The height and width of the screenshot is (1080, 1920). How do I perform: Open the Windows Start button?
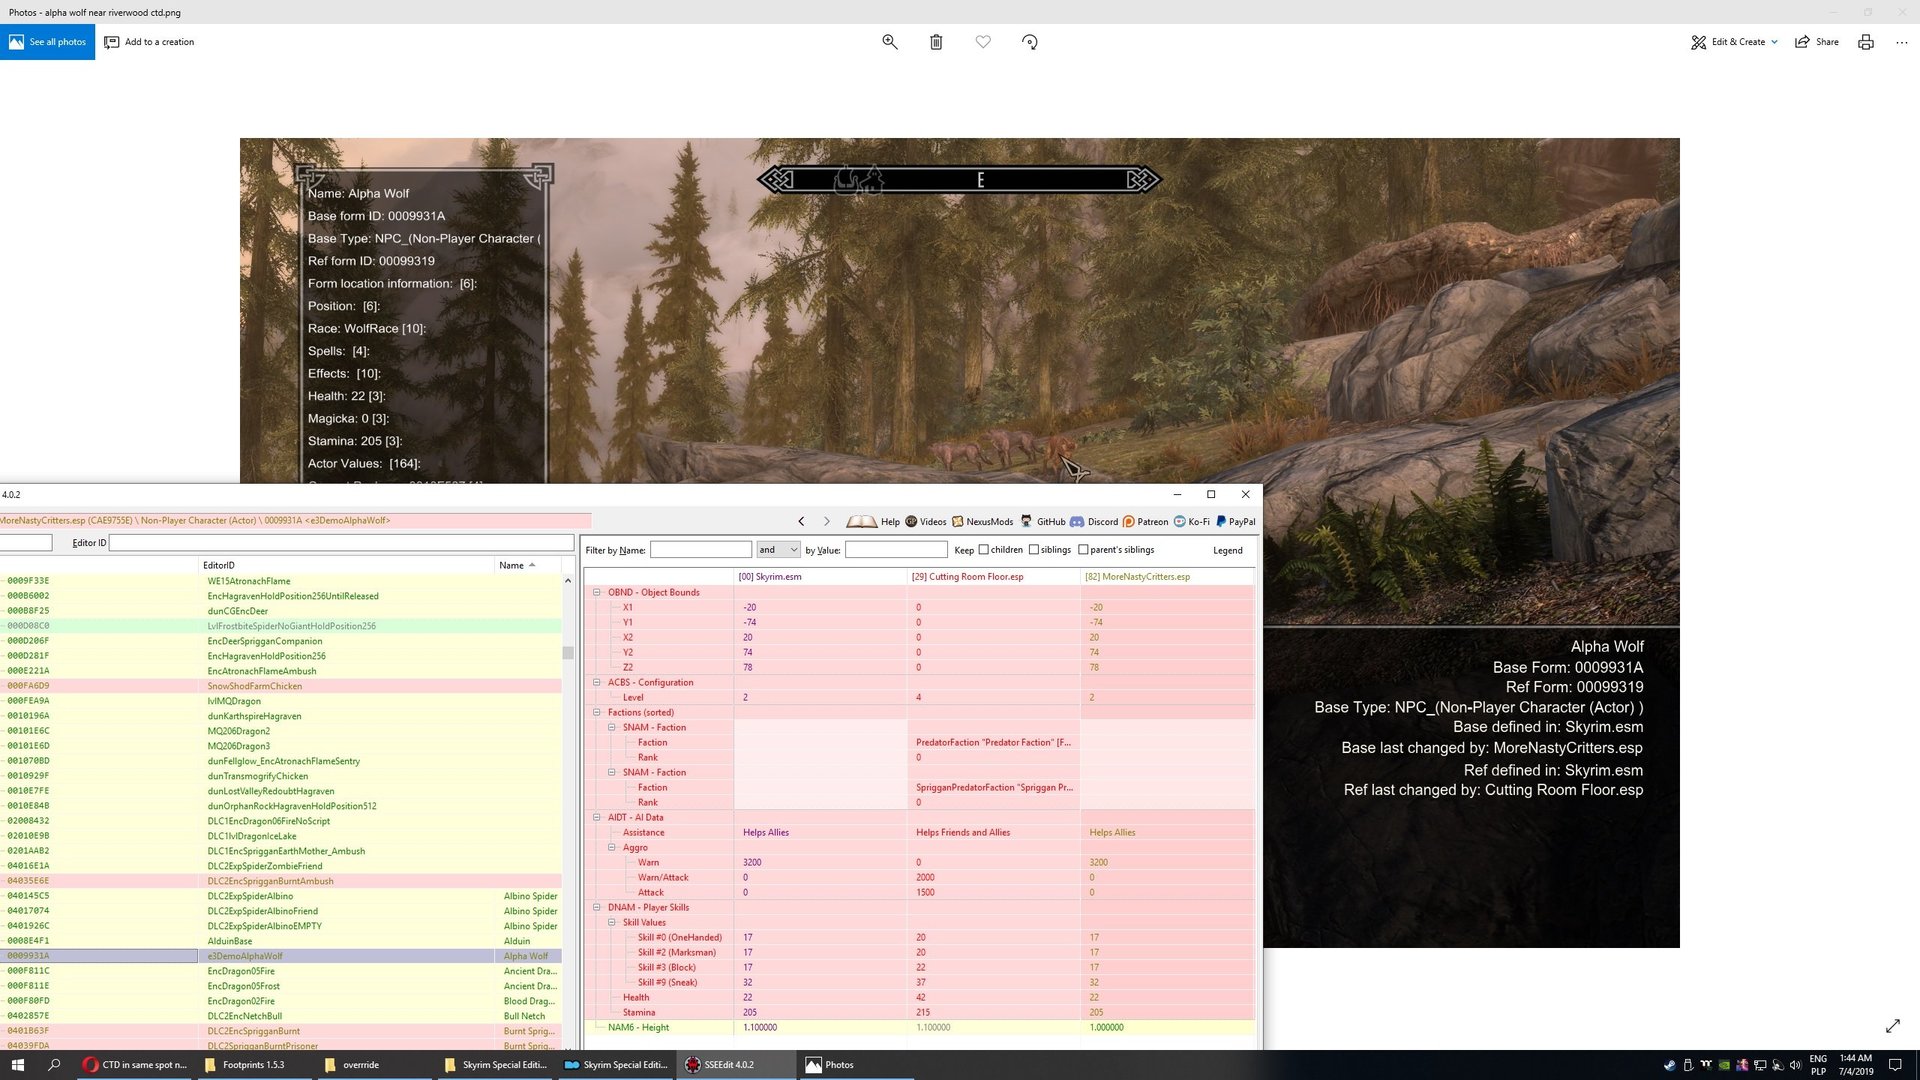click(x=17, y=1065)
